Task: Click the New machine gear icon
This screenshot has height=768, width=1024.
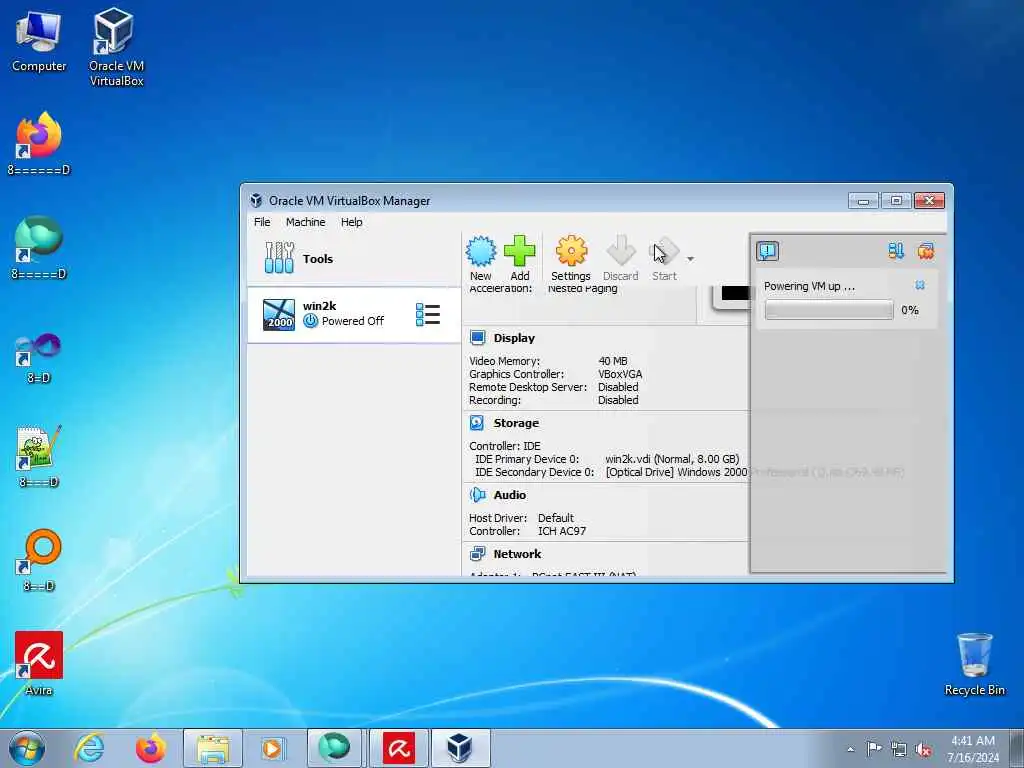Action: [481, 251]
